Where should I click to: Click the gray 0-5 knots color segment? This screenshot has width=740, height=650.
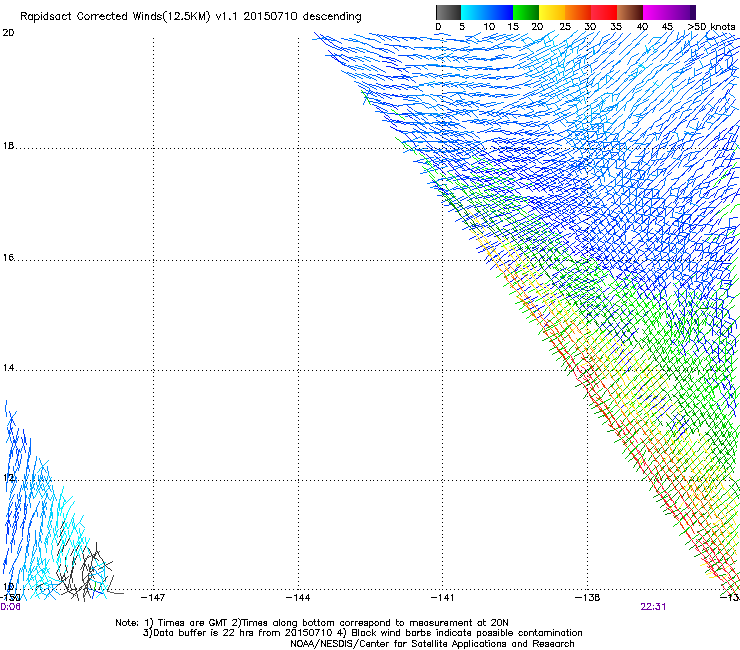coord(448,12)
